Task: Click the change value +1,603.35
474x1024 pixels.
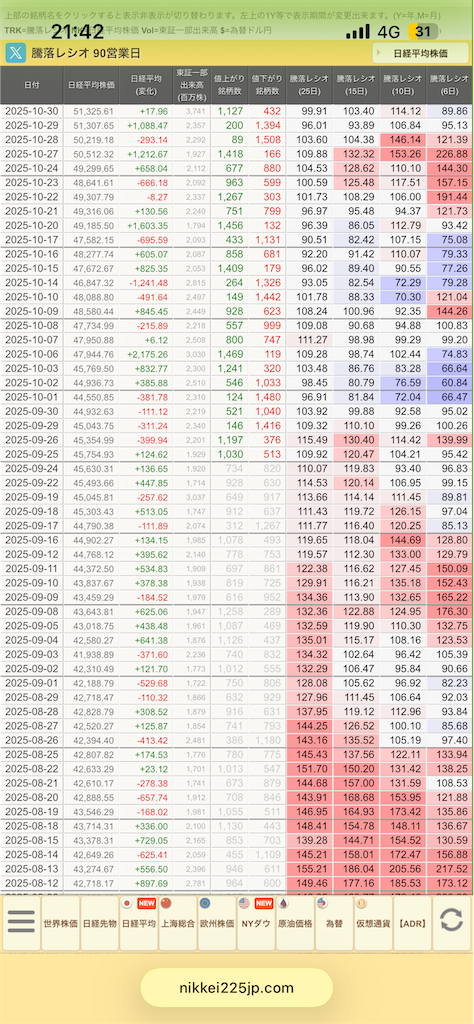Action: pyautogui.click(x=147, y=225)
